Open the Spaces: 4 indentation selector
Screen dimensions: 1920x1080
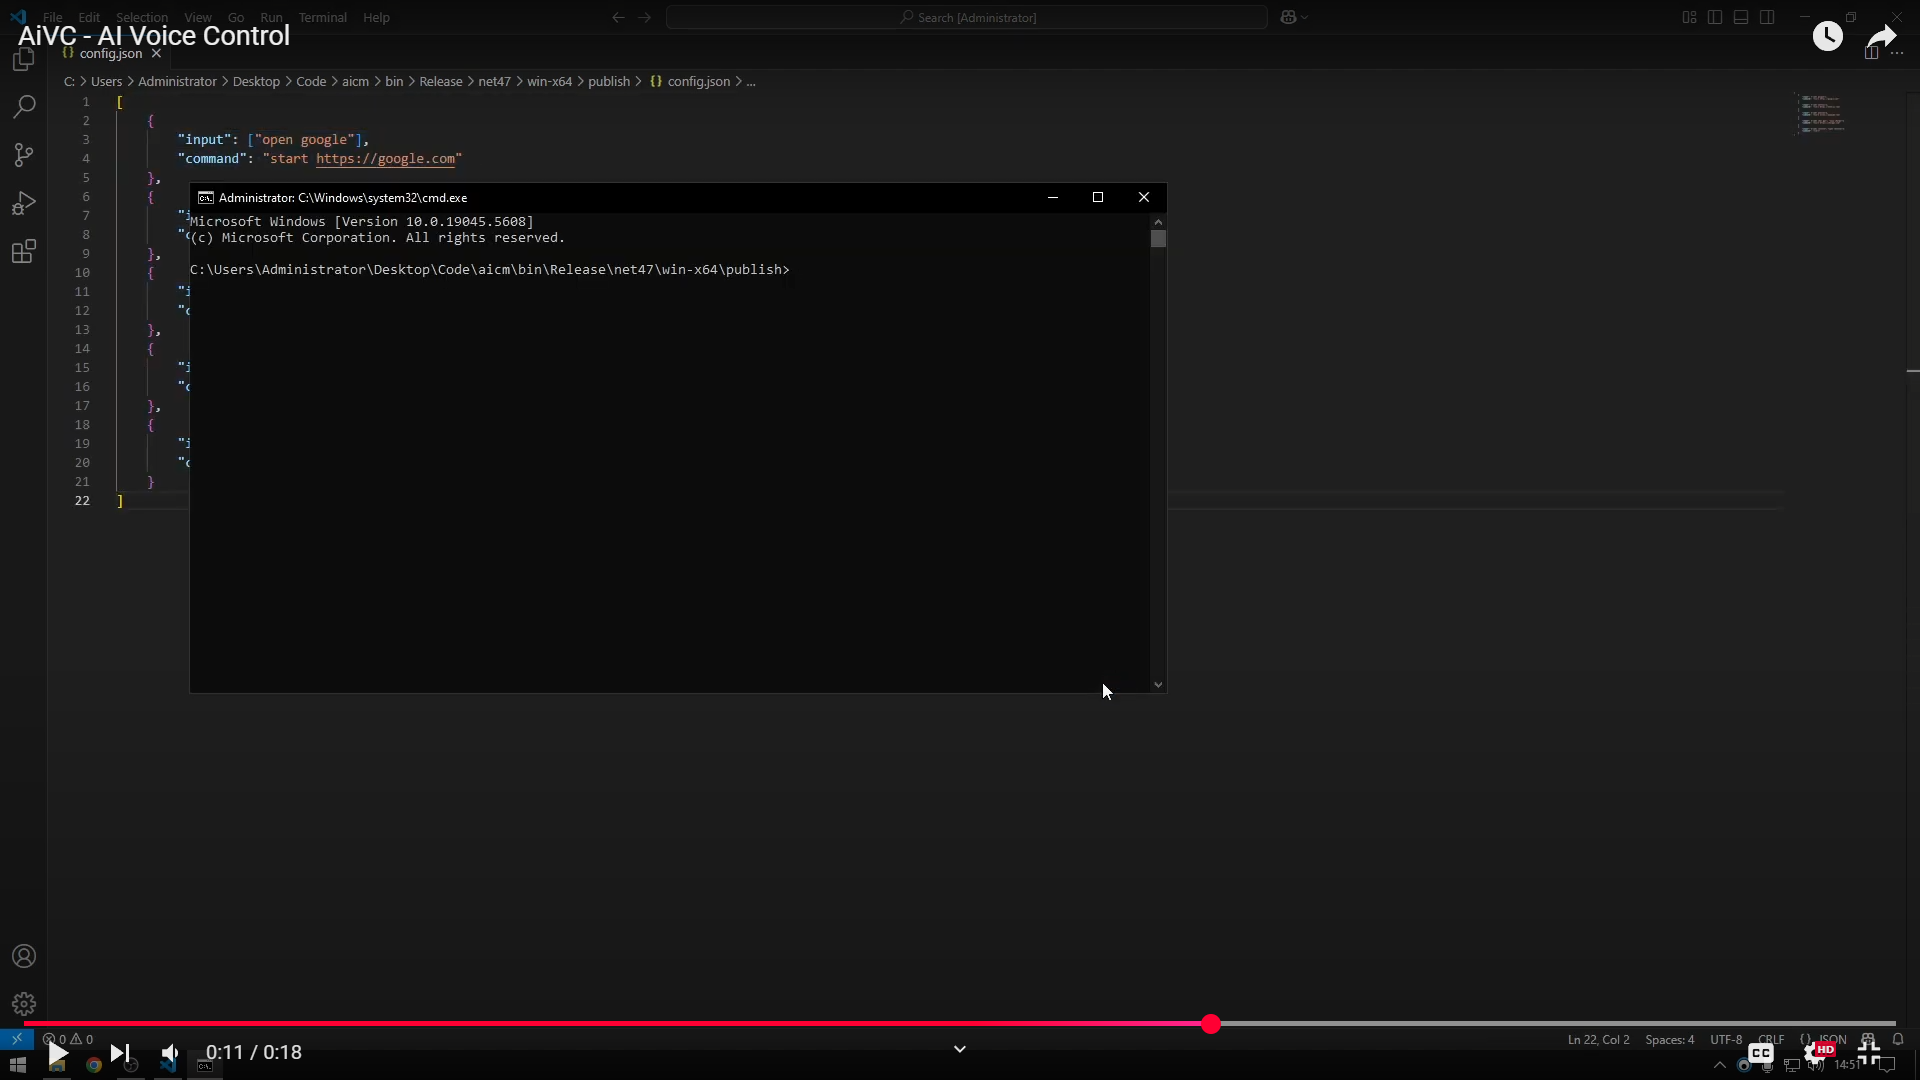[x=1669, y=1039]
